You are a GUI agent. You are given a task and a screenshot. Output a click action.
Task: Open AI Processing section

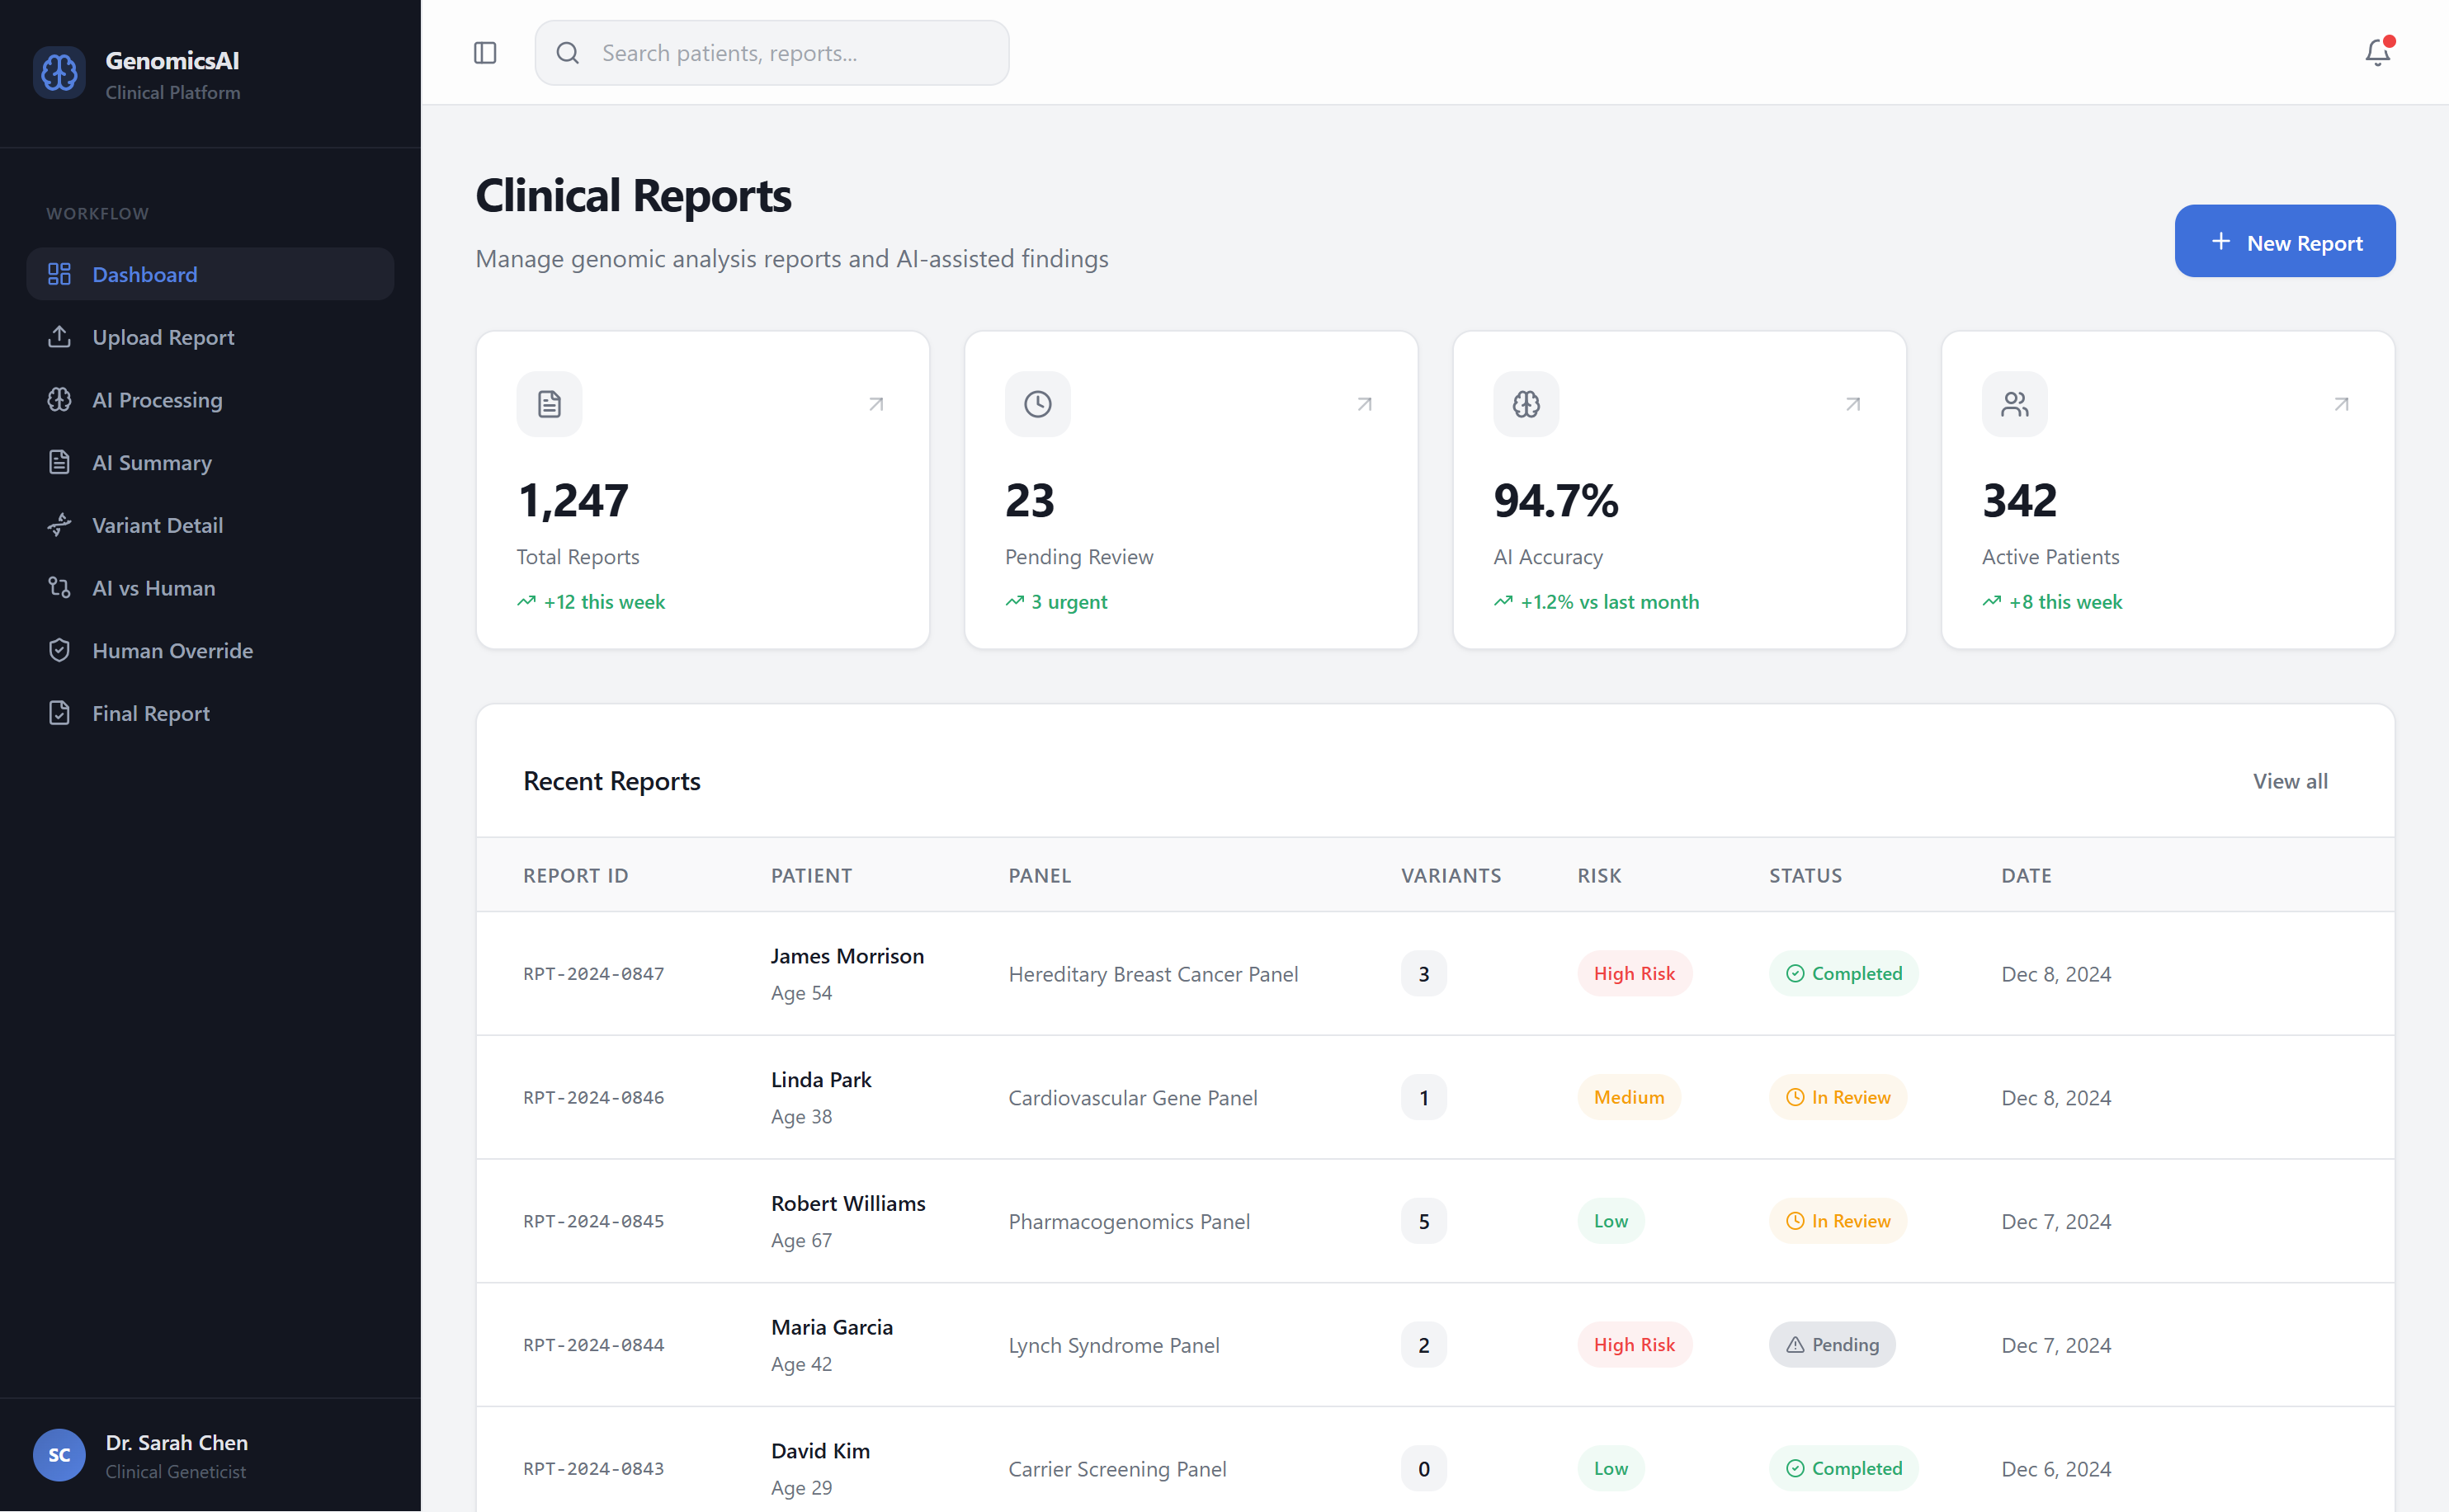[210, 400]
